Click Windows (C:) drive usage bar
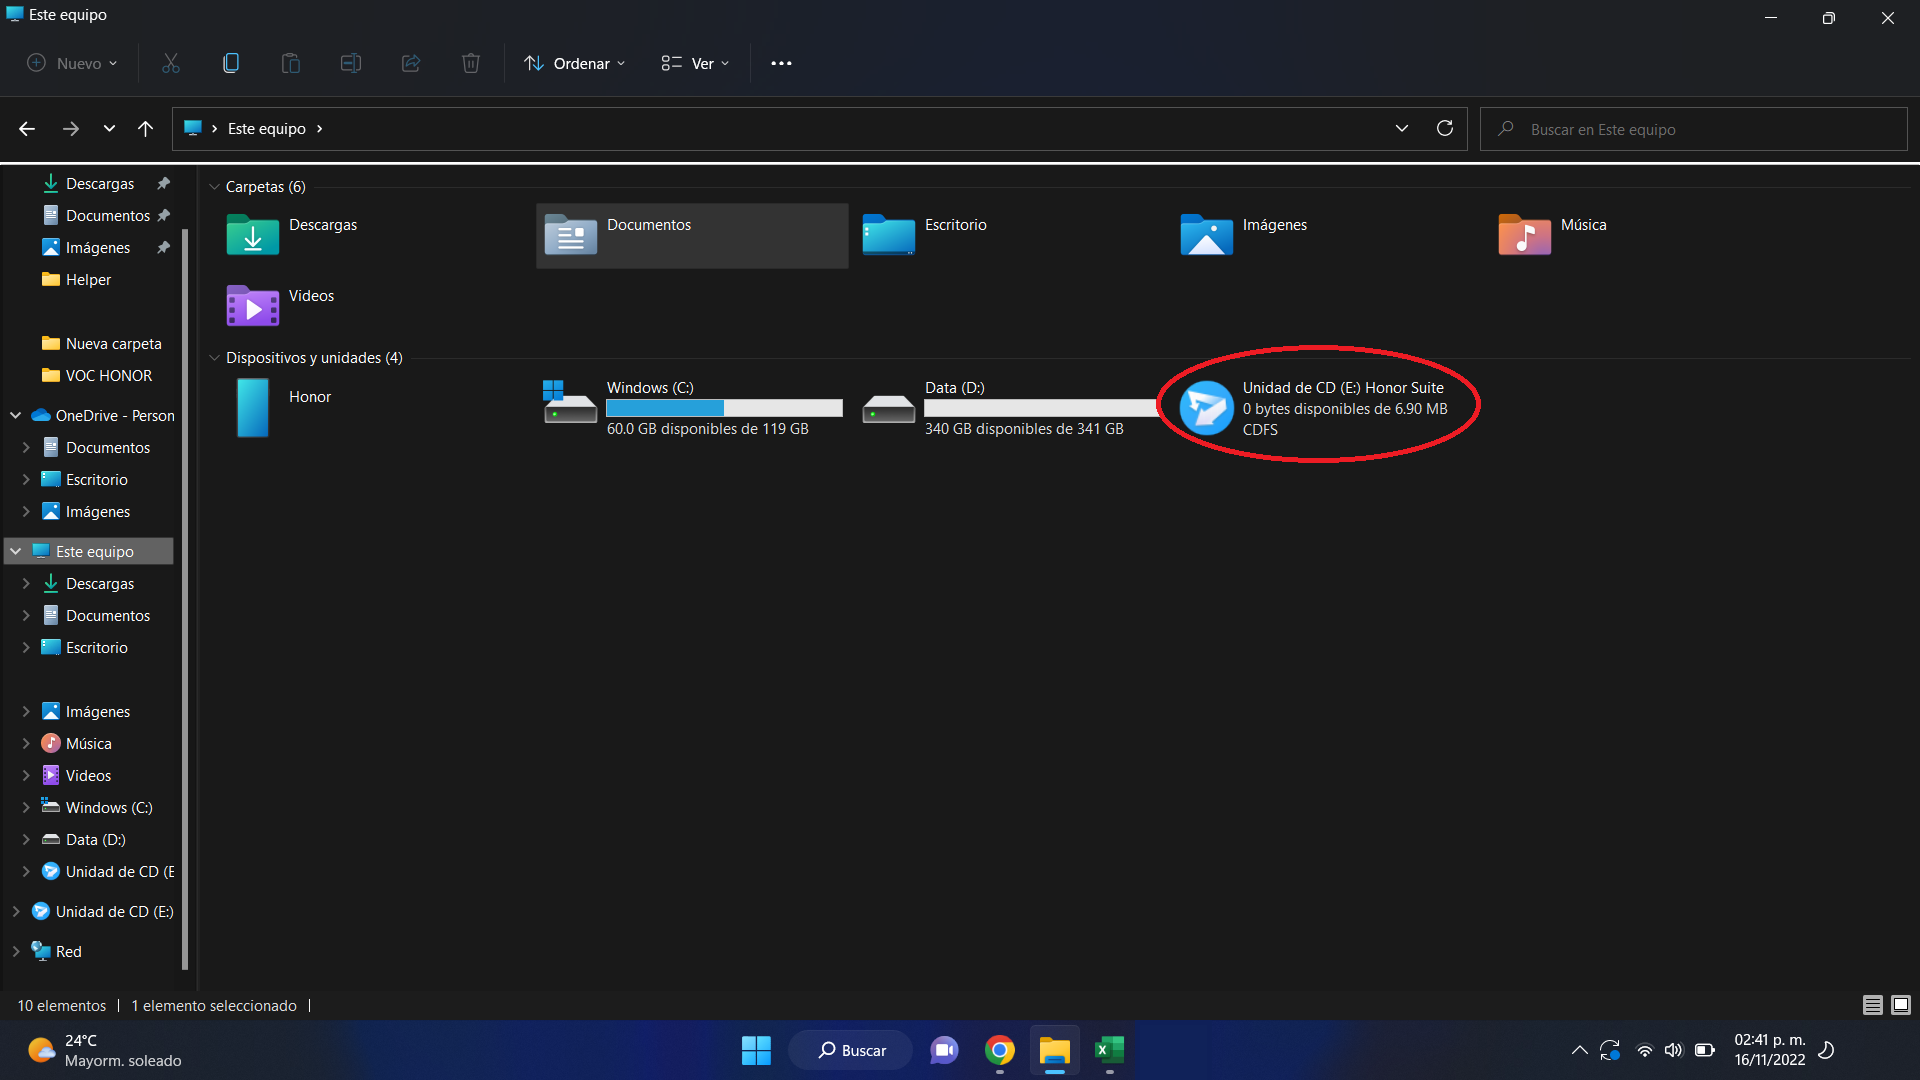 pyautogui.click(x=724, y=408)
